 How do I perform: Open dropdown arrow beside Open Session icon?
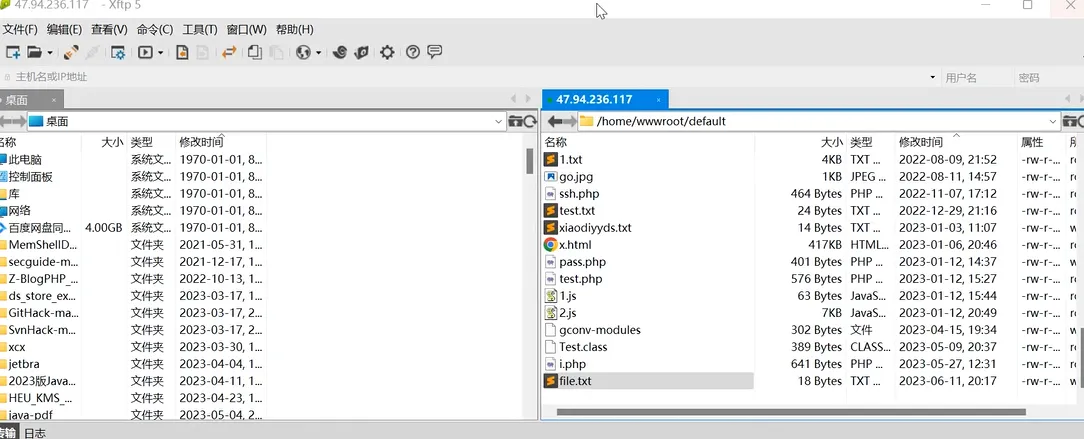click(49, 52)
